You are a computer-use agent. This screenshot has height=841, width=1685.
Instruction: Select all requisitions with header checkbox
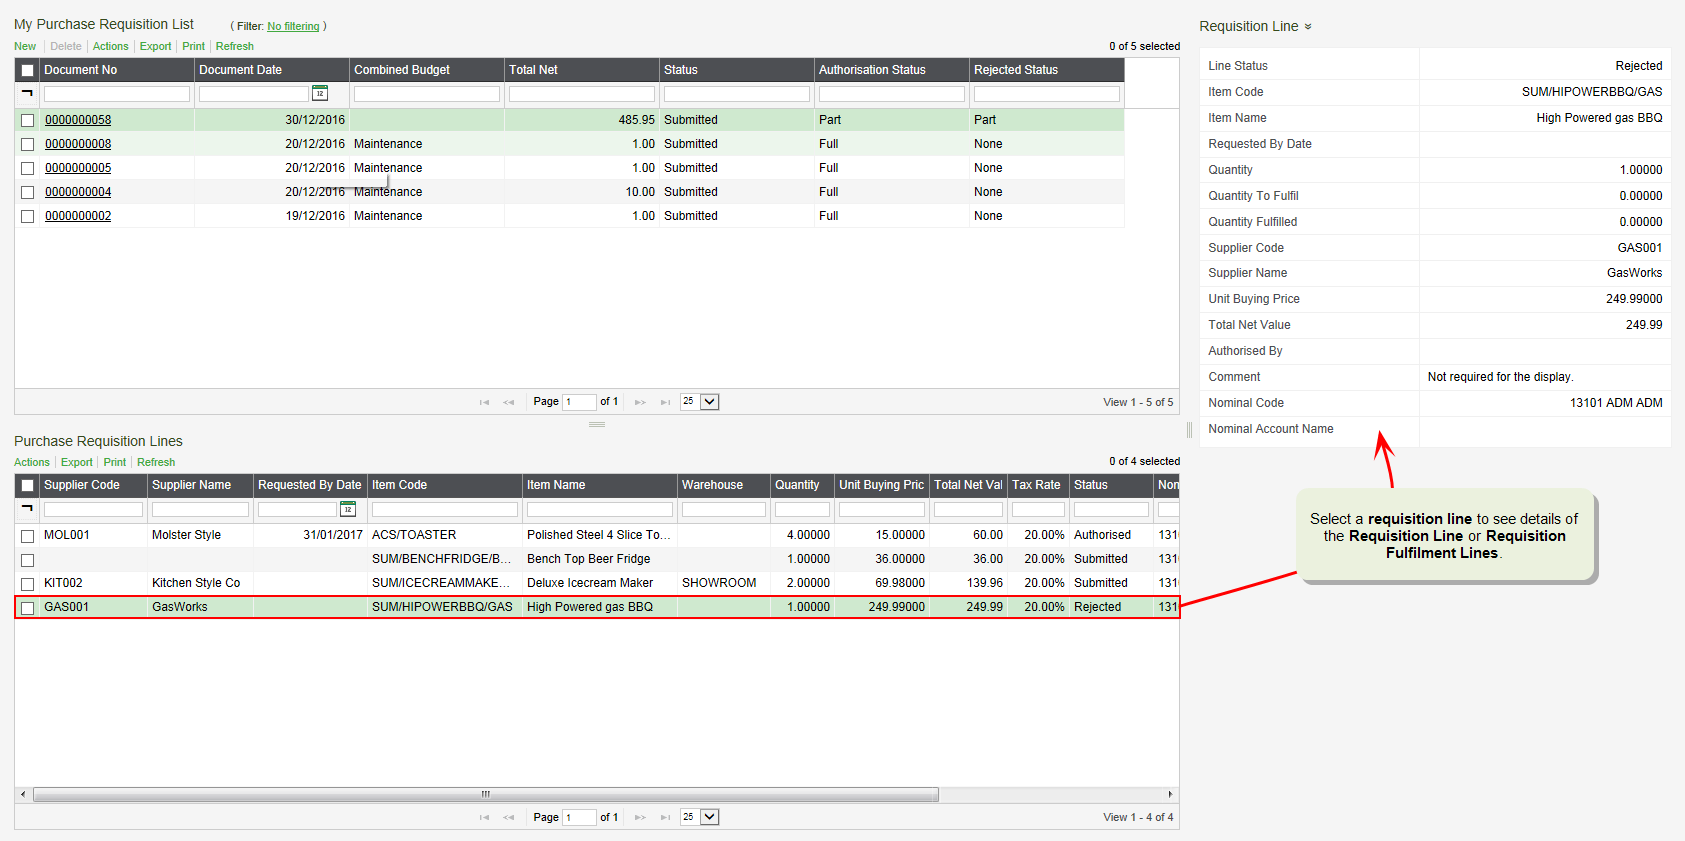pos(28,70)
